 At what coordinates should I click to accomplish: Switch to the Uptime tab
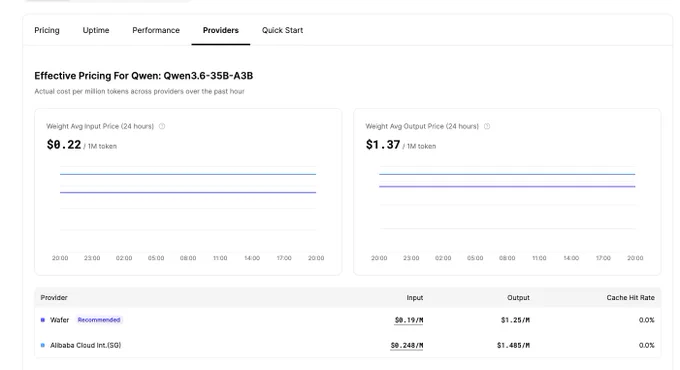tap(96, 30)
